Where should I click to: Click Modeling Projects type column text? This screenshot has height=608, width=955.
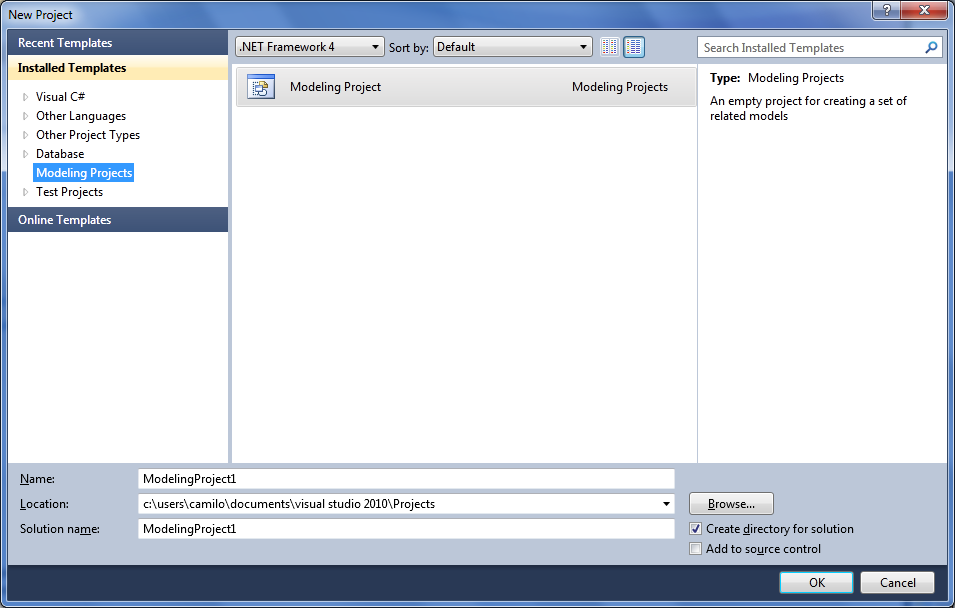click(x=620, y=87)
